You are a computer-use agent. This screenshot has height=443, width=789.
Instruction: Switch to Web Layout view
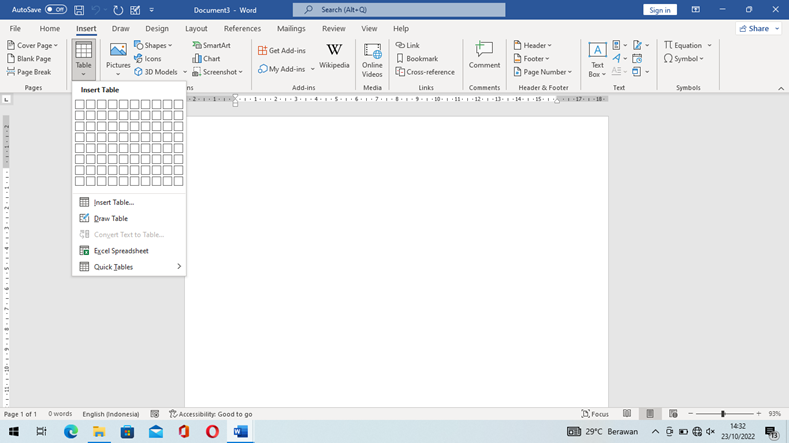(x=673, y=414)
